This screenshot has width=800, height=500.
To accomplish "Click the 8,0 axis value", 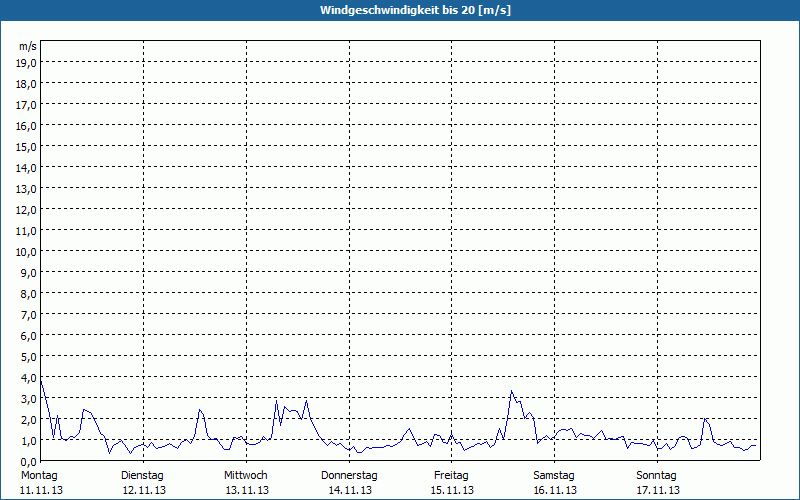I will 28,294.
